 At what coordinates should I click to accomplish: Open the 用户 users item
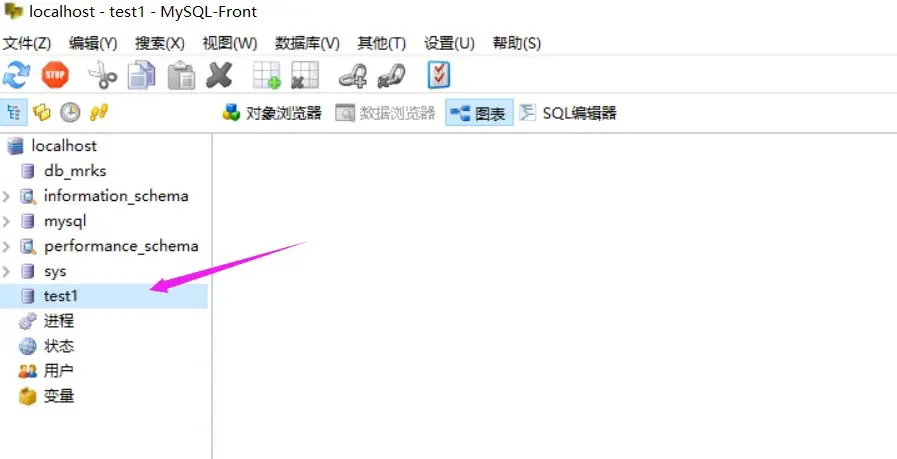pyautogui.click(x=46, y=371)
